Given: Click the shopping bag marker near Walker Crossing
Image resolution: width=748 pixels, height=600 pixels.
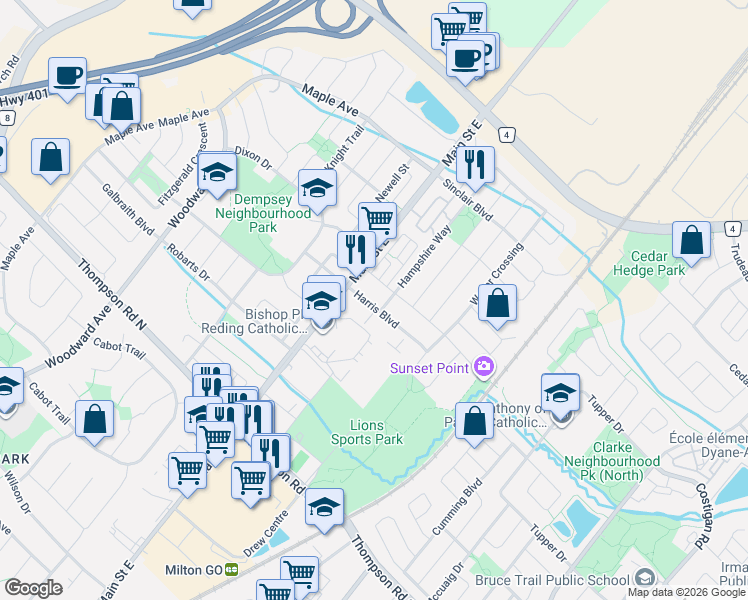Looking at the screenshot, I should (x=497, y=304).
